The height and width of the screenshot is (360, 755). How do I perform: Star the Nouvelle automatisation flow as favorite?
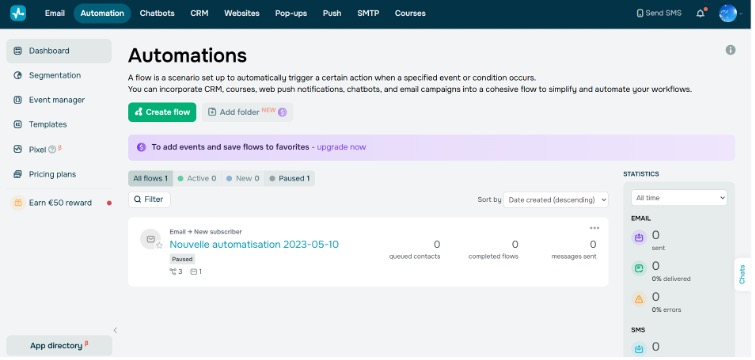tap(159, 245)
